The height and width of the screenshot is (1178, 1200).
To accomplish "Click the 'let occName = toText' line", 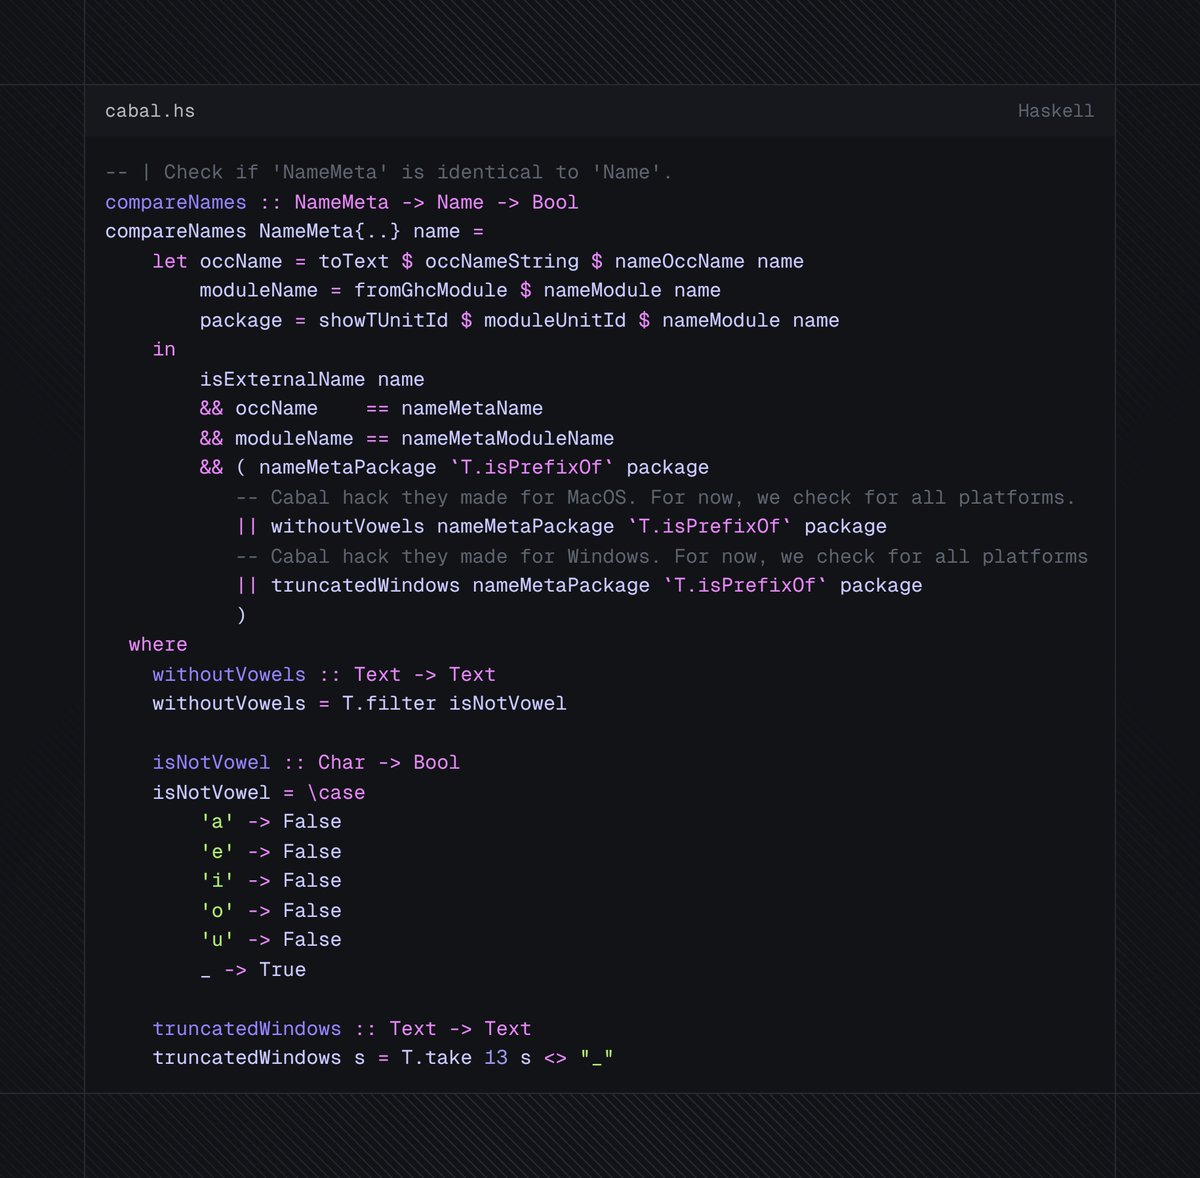I will tap(478, 261).
